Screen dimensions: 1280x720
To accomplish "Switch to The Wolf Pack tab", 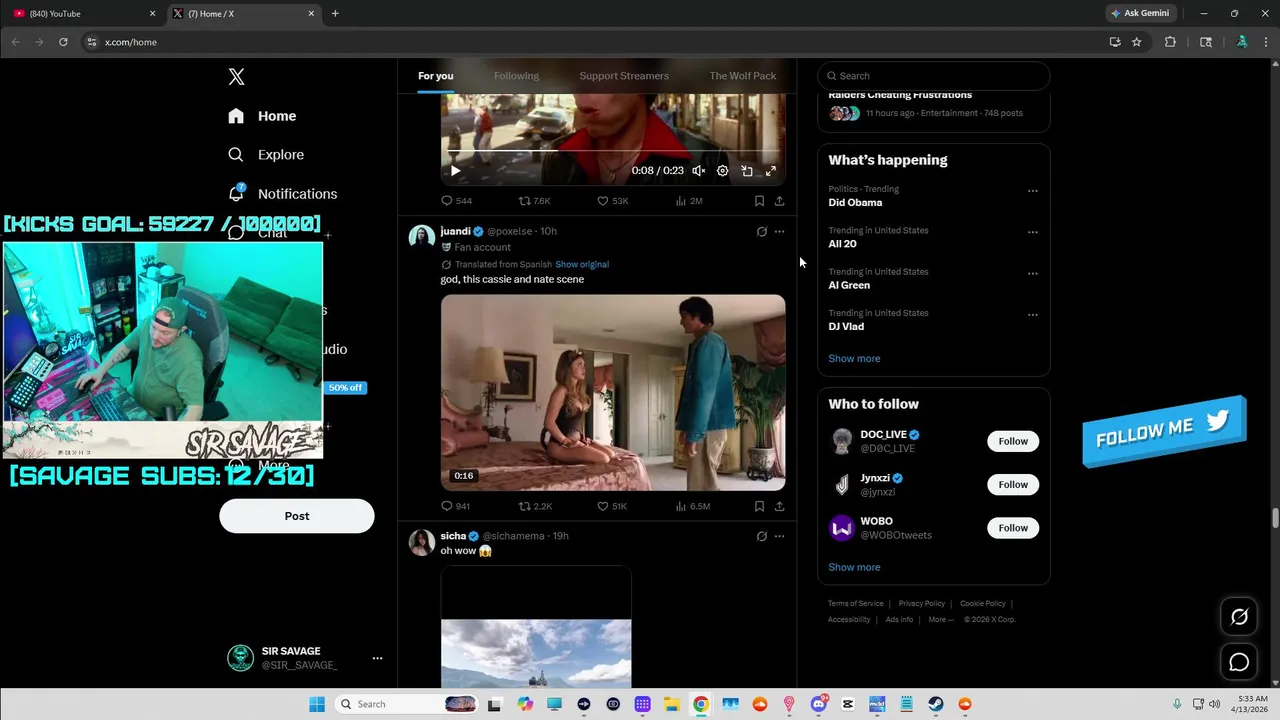I will click(743, 76).
